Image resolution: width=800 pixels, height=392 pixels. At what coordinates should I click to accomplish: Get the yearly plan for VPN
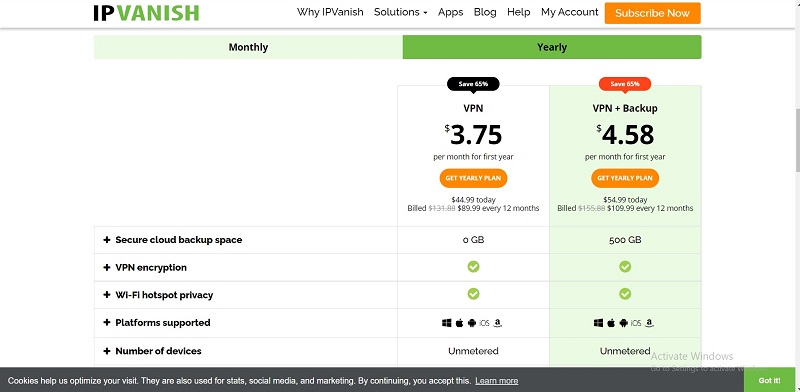473,178
